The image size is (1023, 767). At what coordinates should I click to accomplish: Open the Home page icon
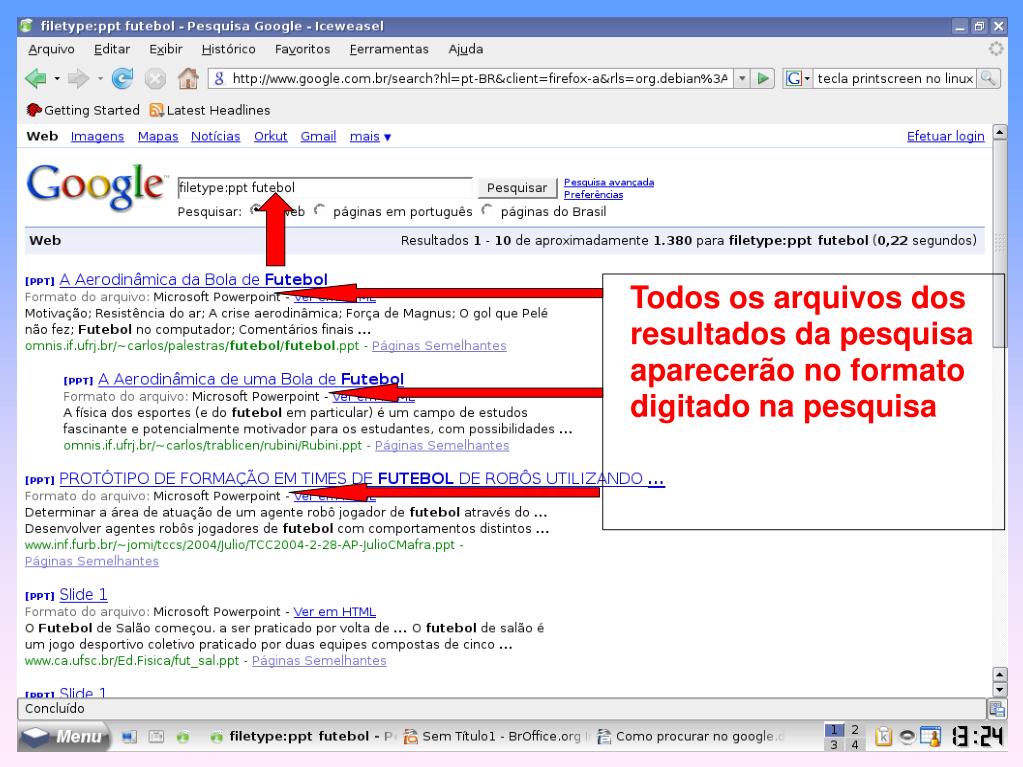tap(188, 79)
